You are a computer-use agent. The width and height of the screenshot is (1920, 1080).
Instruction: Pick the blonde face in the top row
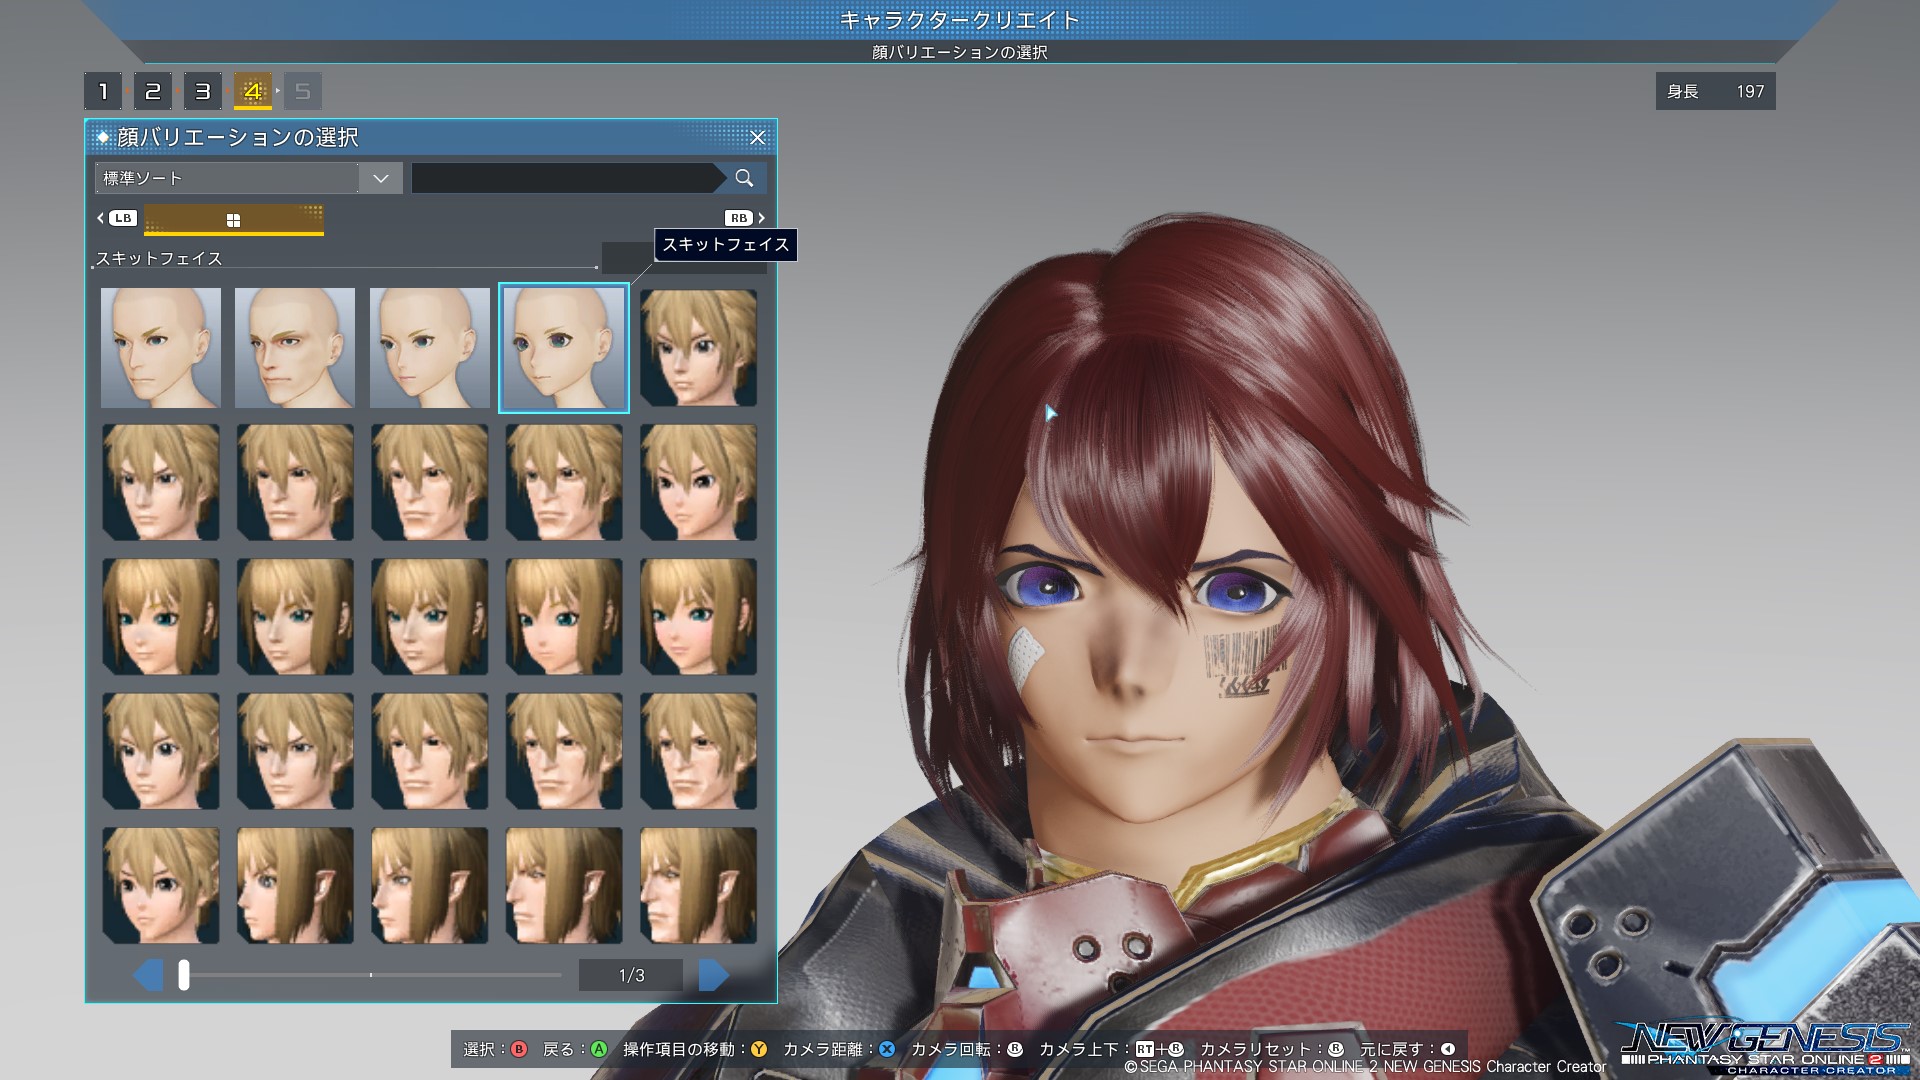[698, 348]
